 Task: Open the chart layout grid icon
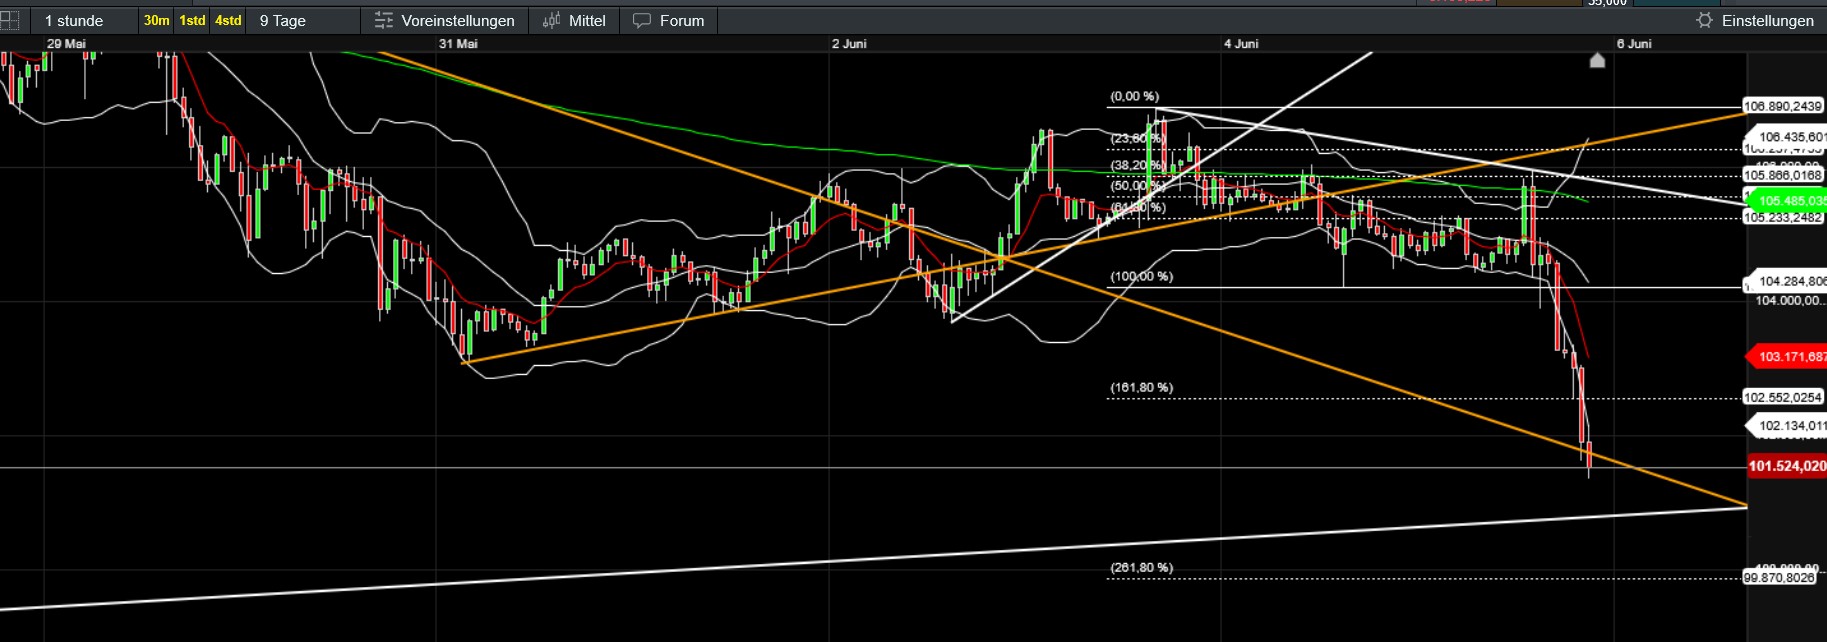pos(9,20)
